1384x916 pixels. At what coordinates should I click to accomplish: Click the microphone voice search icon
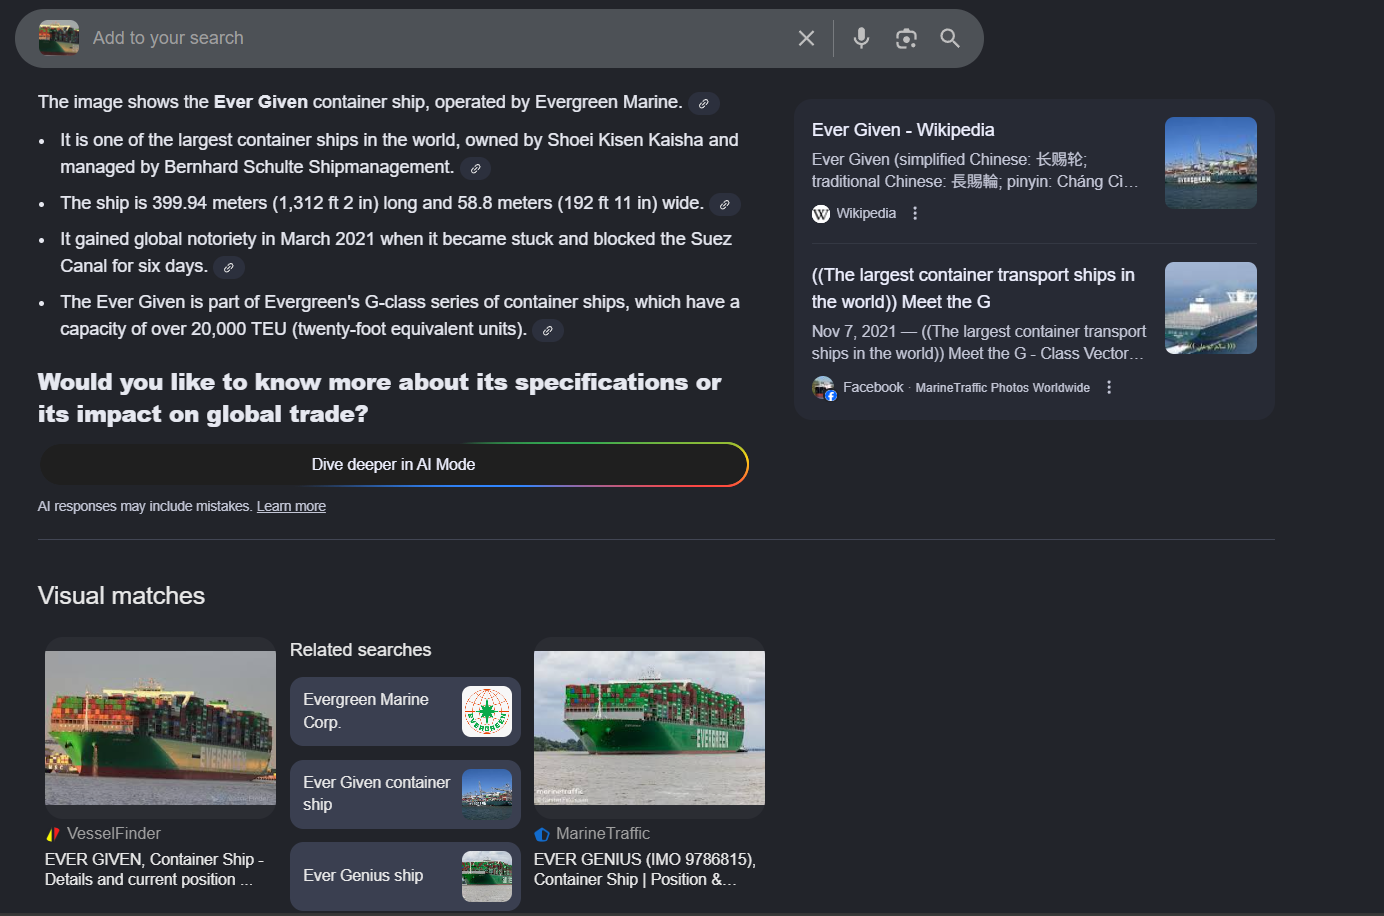click(861, 38)
